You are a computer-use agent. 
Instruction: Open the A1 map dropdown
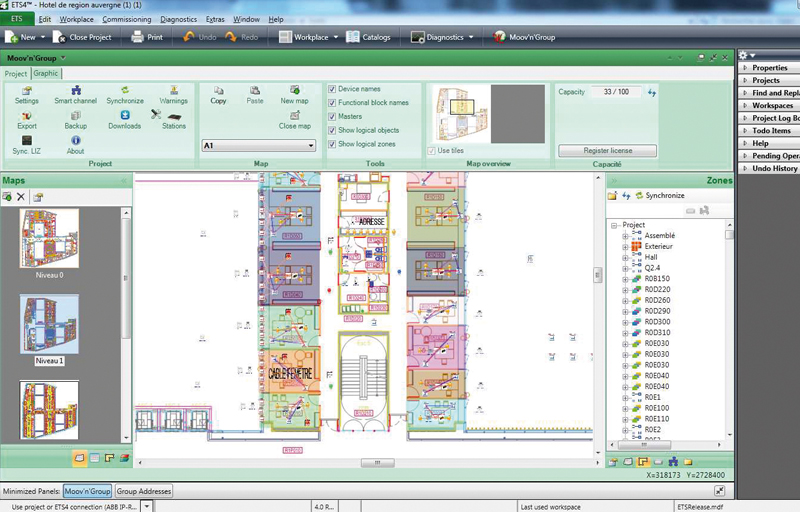click(259, 146)
